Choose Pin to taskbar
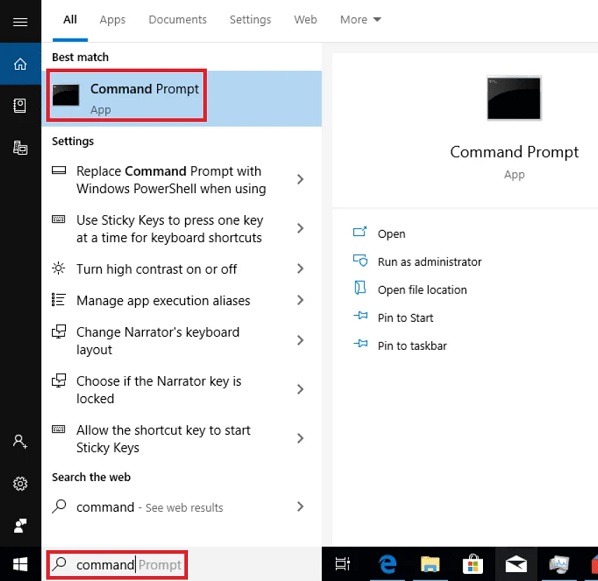598x581 pixels. click(x=412, y=346)
